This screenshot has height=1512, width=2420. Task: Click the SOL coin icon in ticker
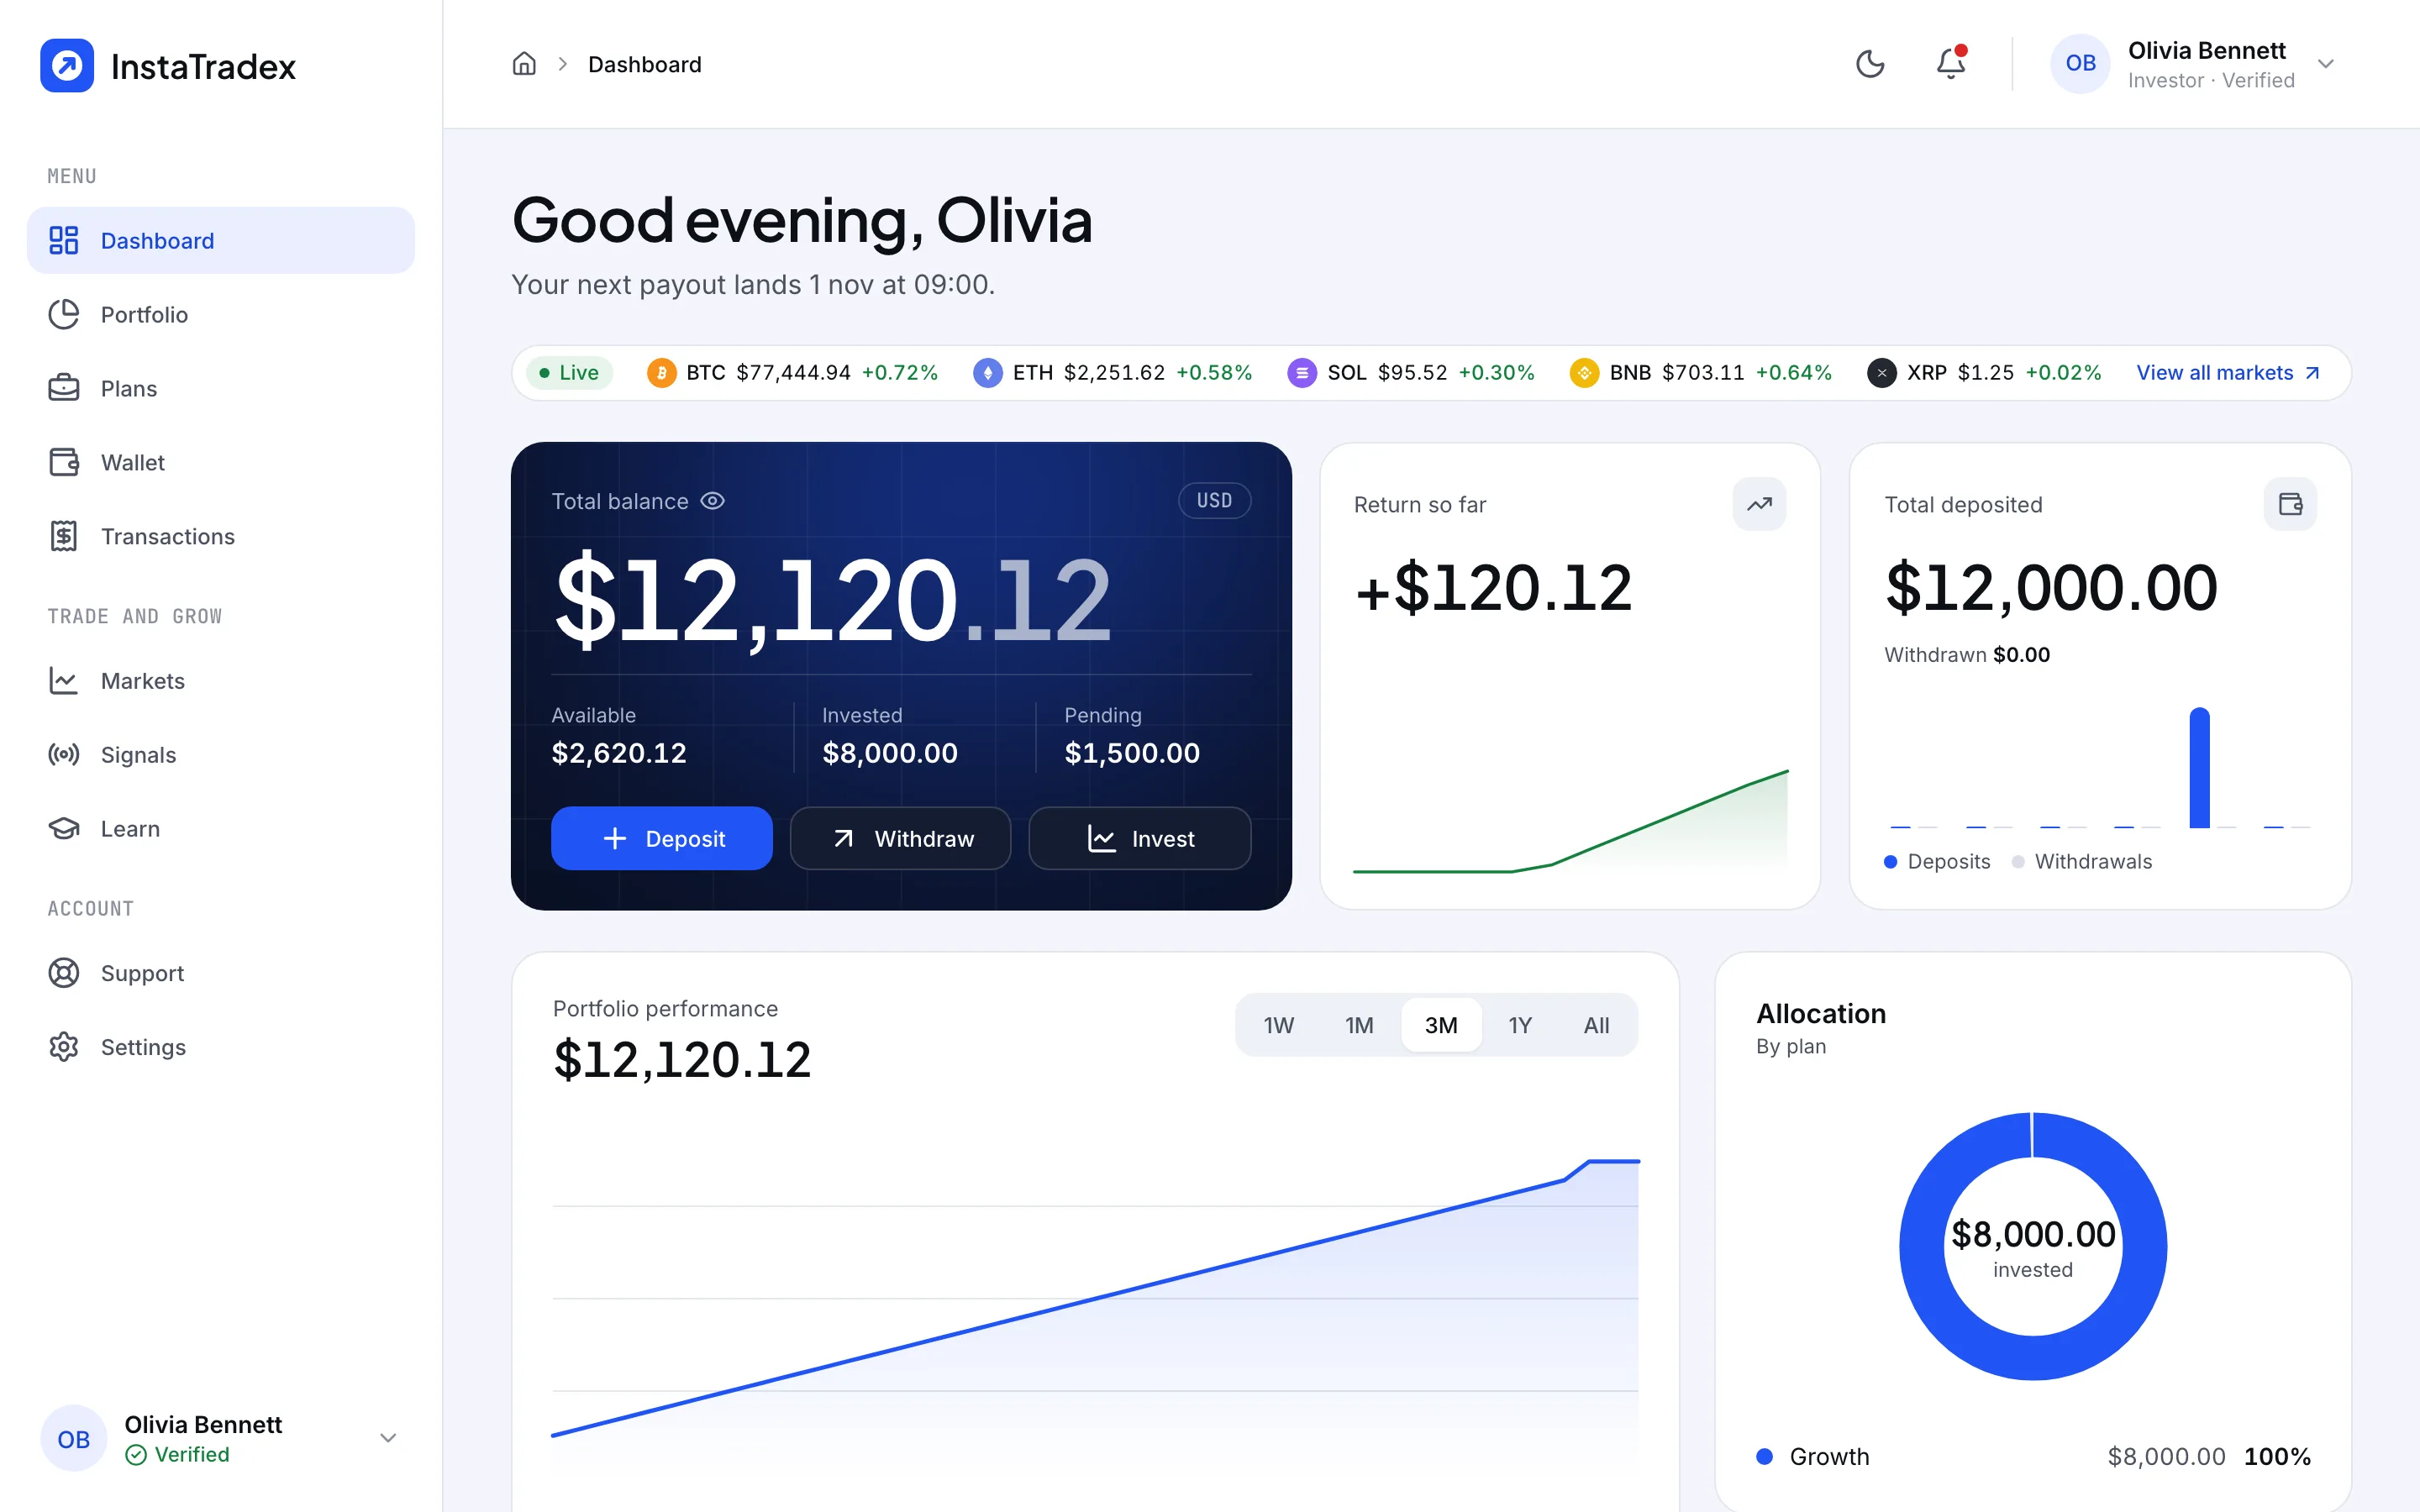tap(1302, 373)
